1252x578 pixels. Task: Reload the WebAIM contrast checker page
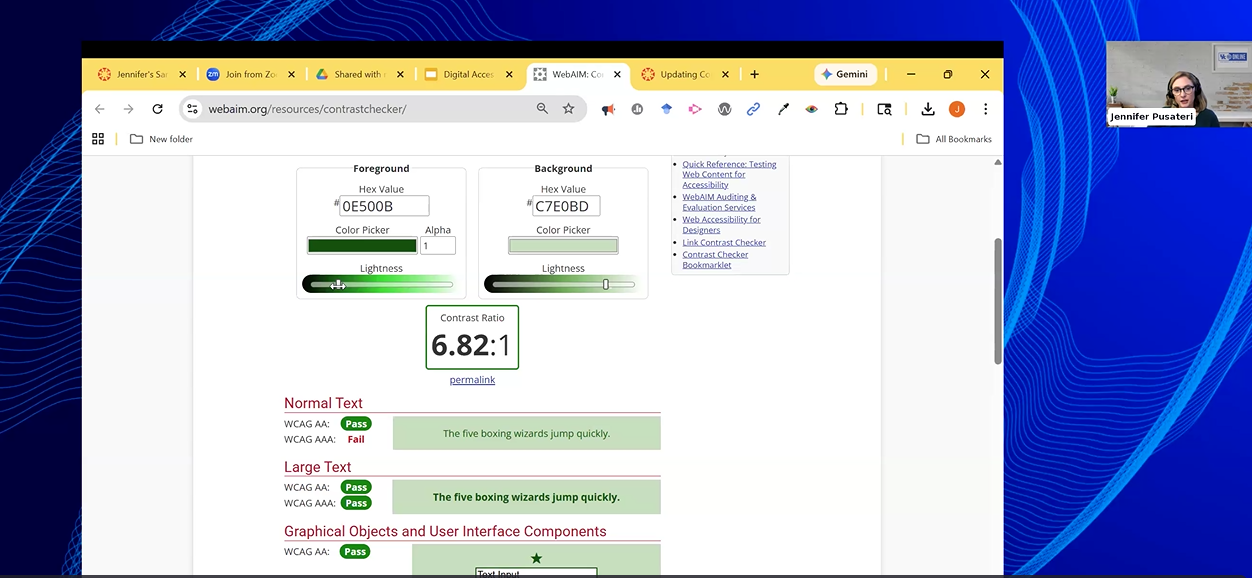click(x=157, y=109)
